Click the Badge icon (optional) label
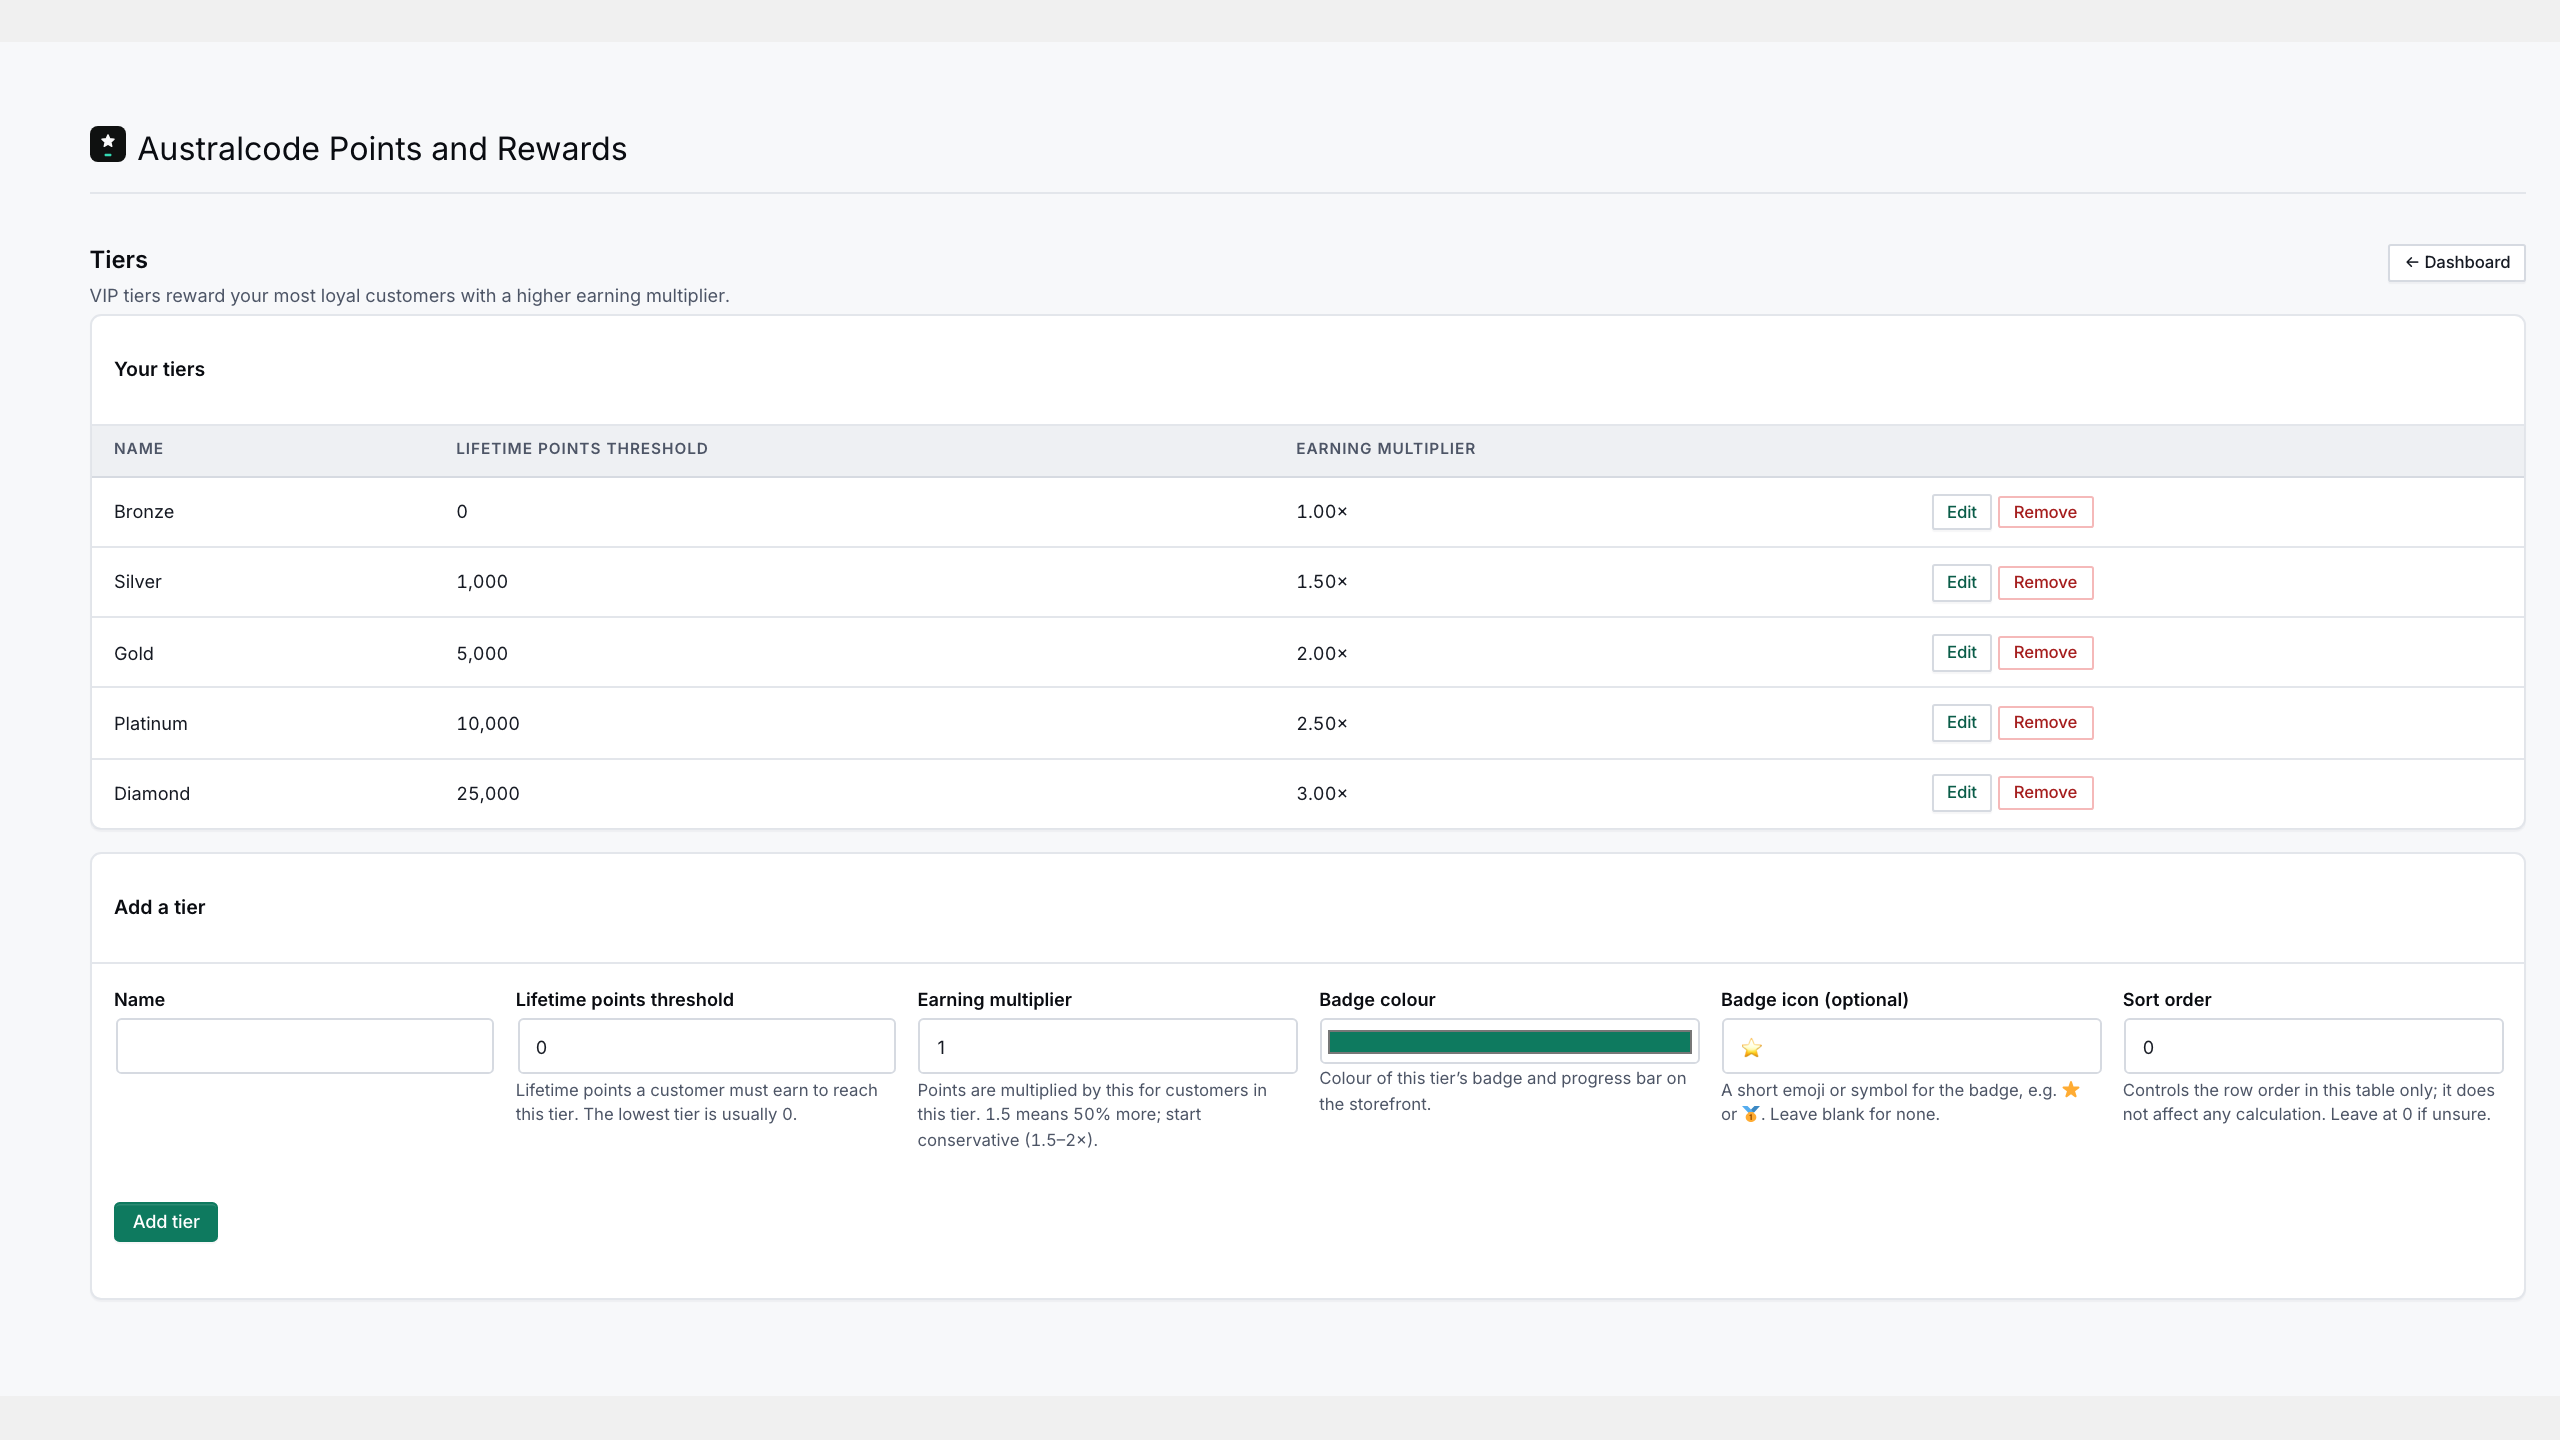 pyautogui.click(x=1815, y=1000)
